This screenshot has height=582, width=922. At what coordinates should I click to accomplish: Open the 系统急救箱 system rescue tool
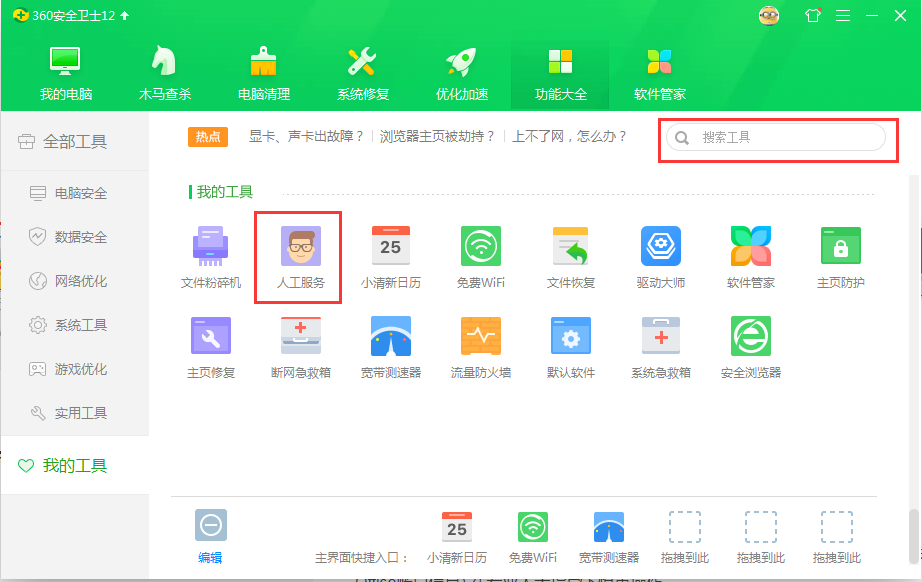pyautogui.click(x=660, y=347)
